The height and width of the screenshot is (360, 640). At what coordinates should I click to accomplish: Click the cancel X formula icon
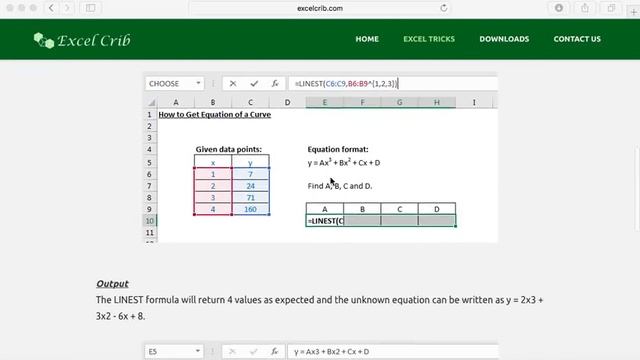233,83
